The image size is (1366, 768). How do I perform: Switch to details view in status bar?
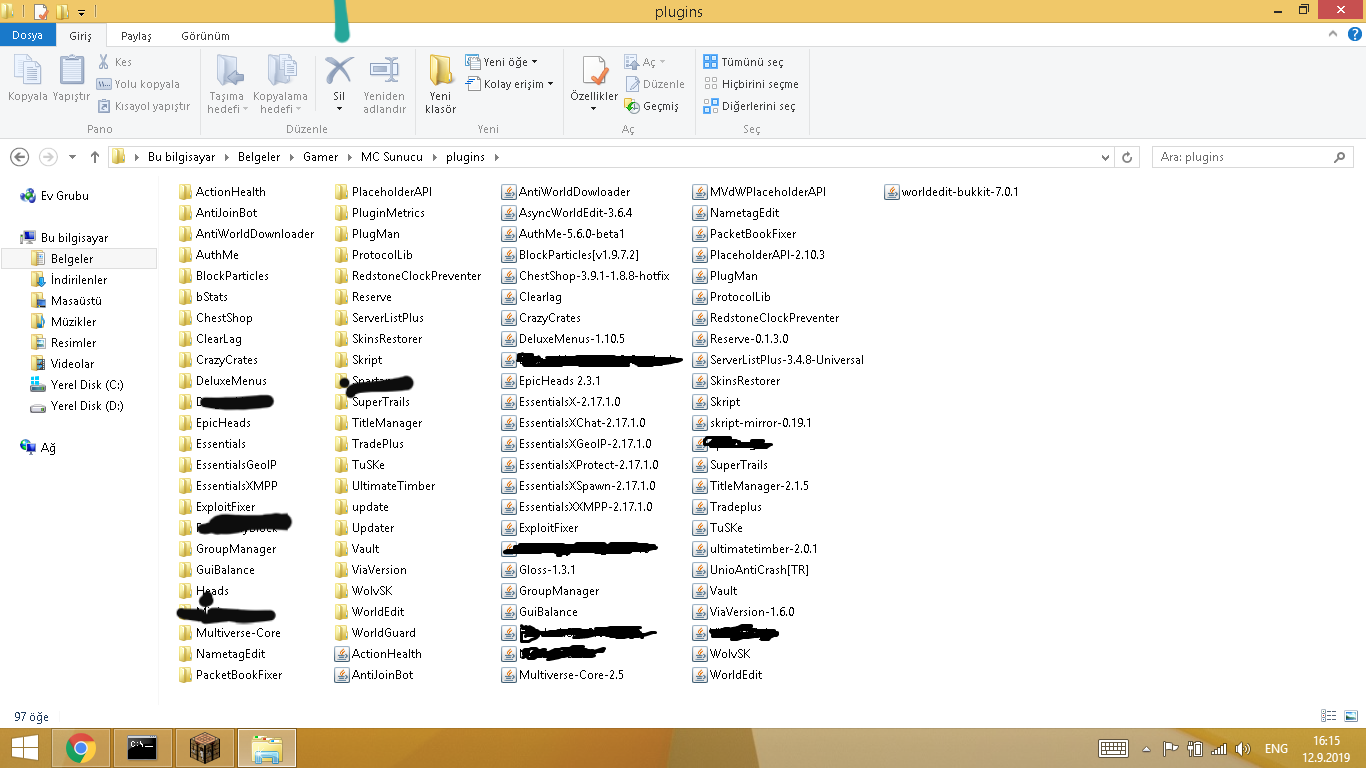1329,716
